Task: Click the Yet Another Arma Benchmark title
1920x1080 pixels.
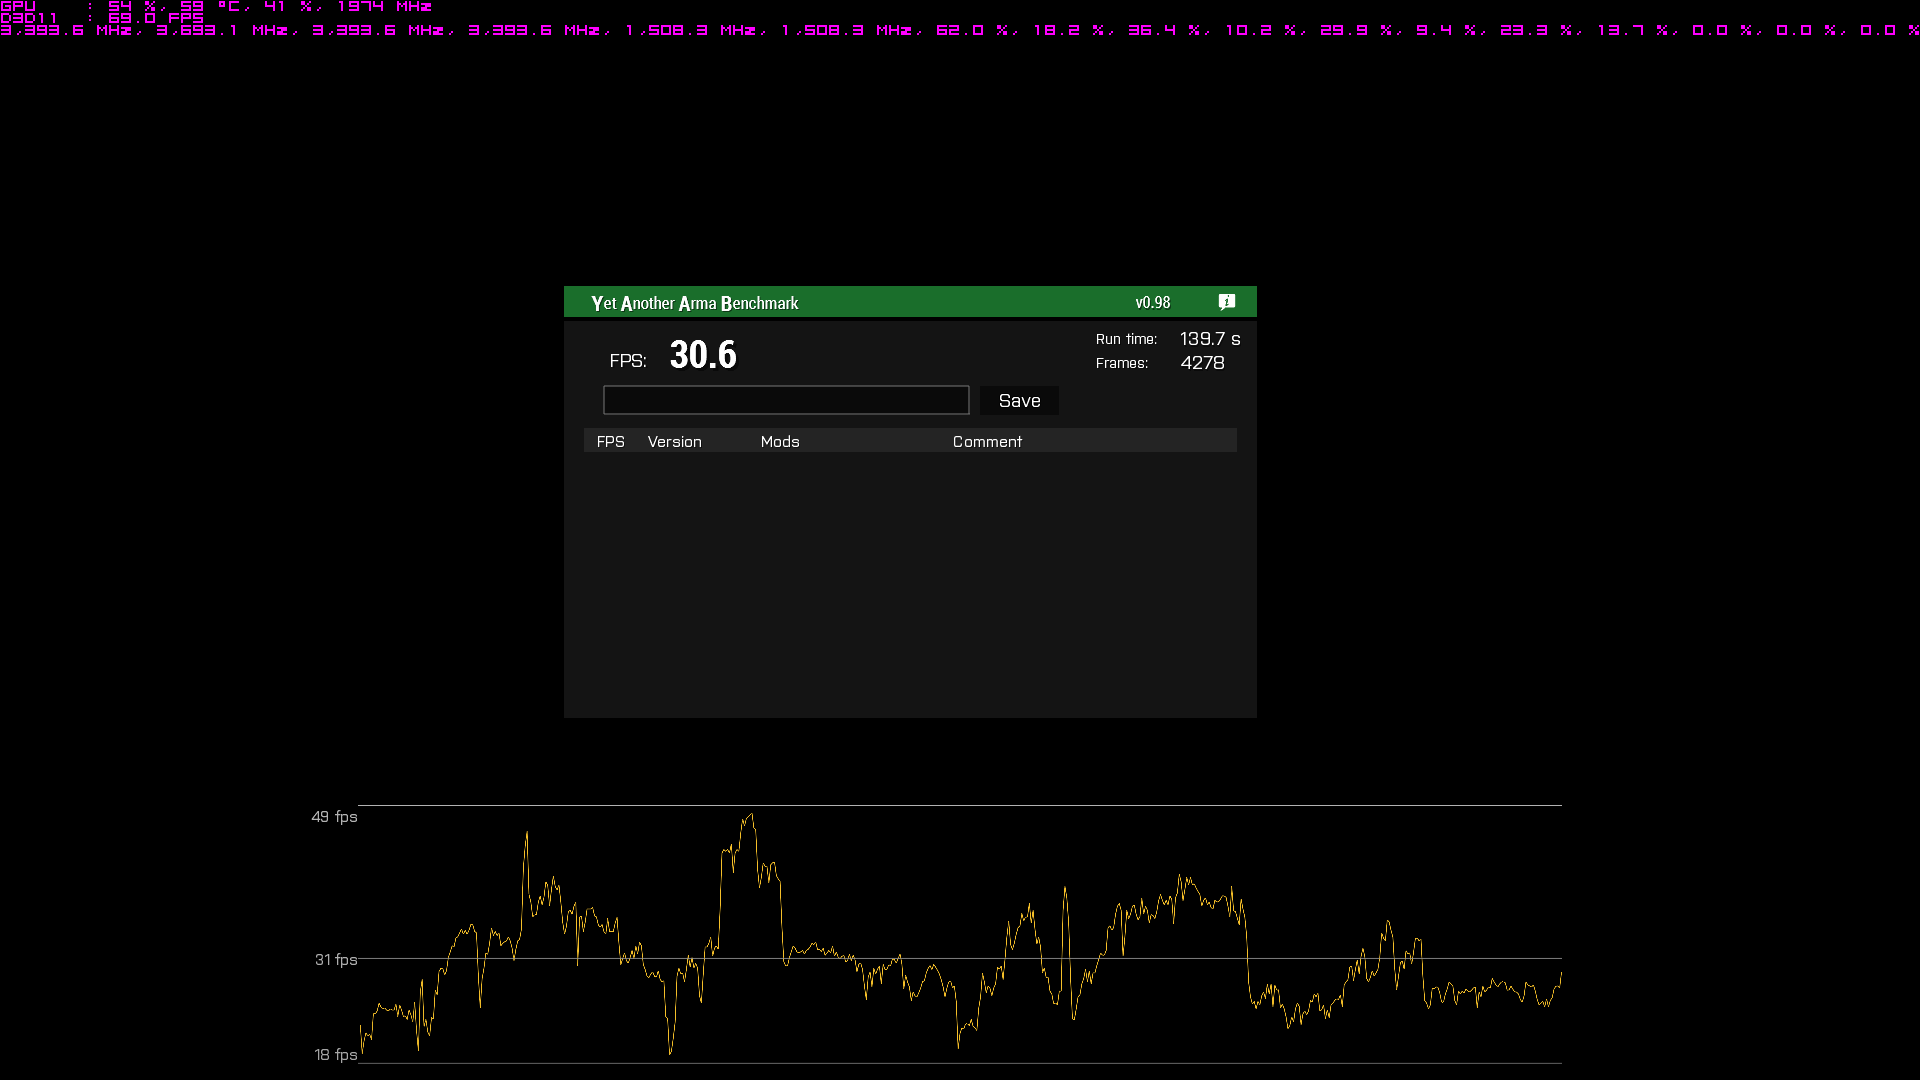Action: (x=694, y=303)
